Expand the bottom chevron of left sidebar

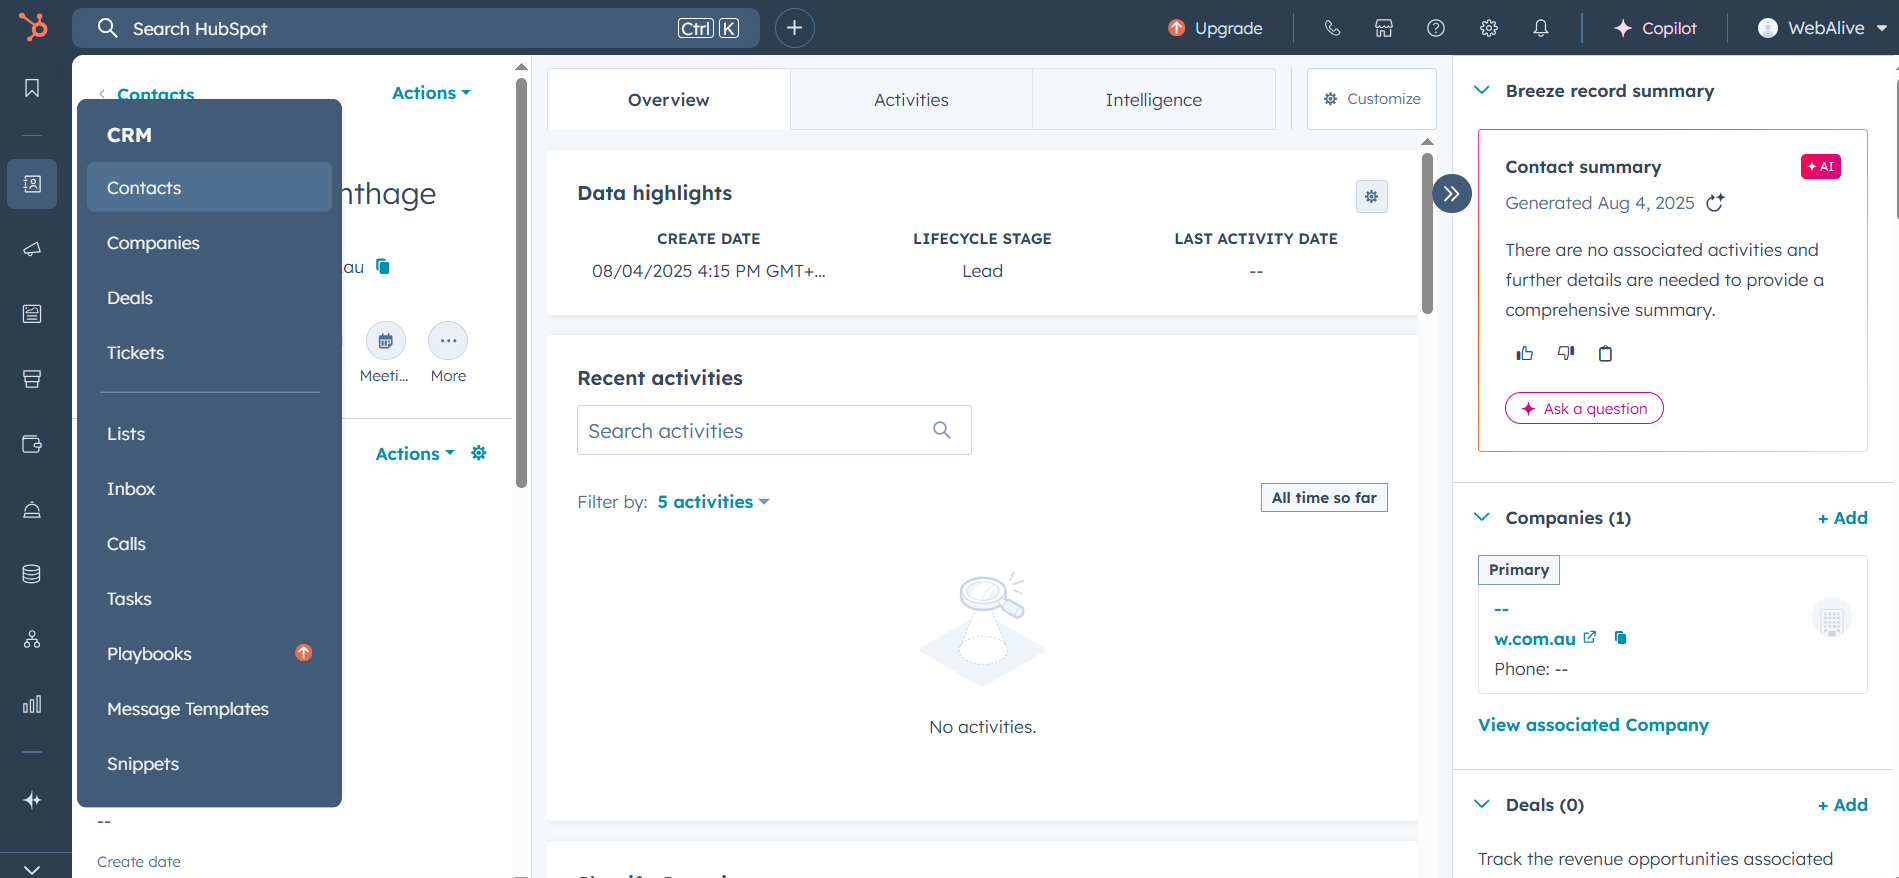point(32,868)
